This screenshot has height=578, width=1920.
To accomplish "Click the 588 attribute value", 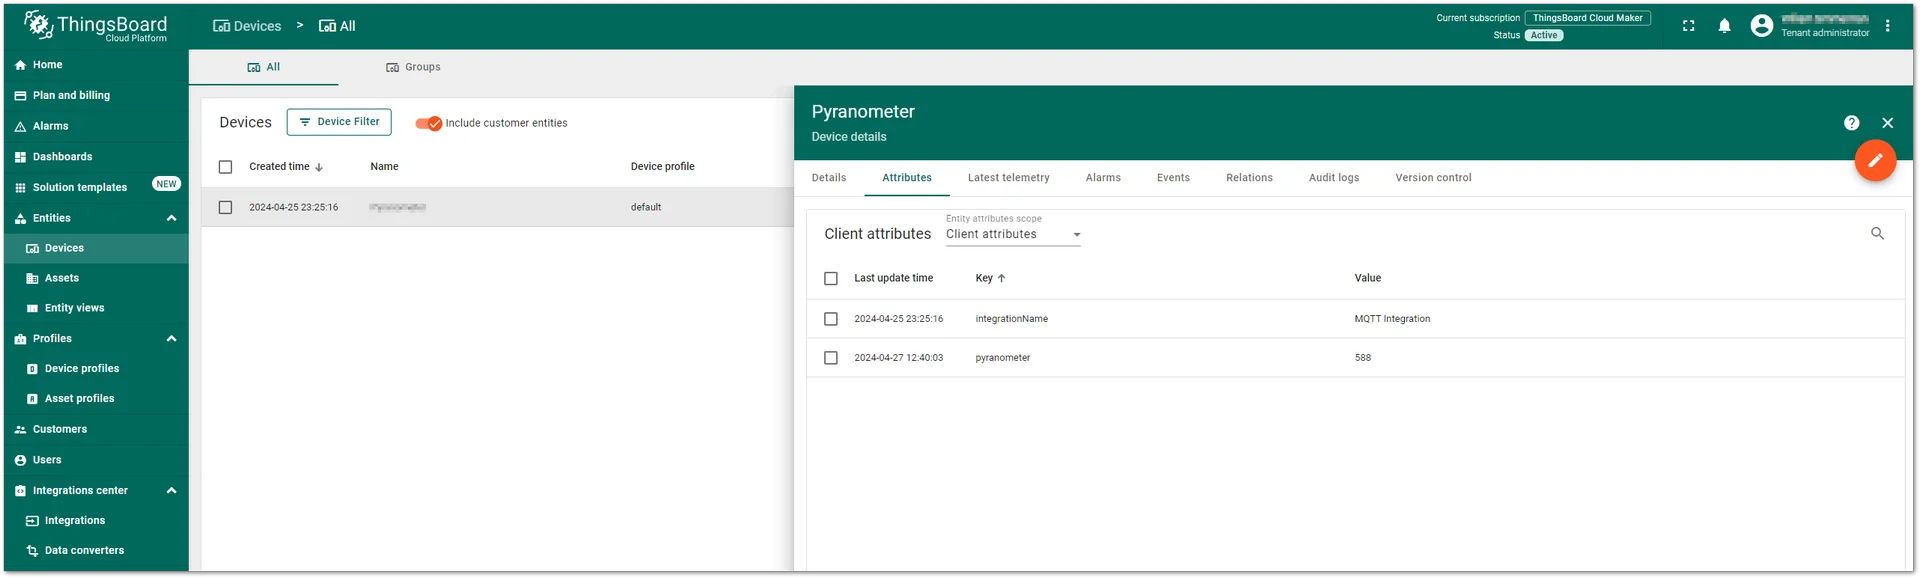I will (1362, 358).
